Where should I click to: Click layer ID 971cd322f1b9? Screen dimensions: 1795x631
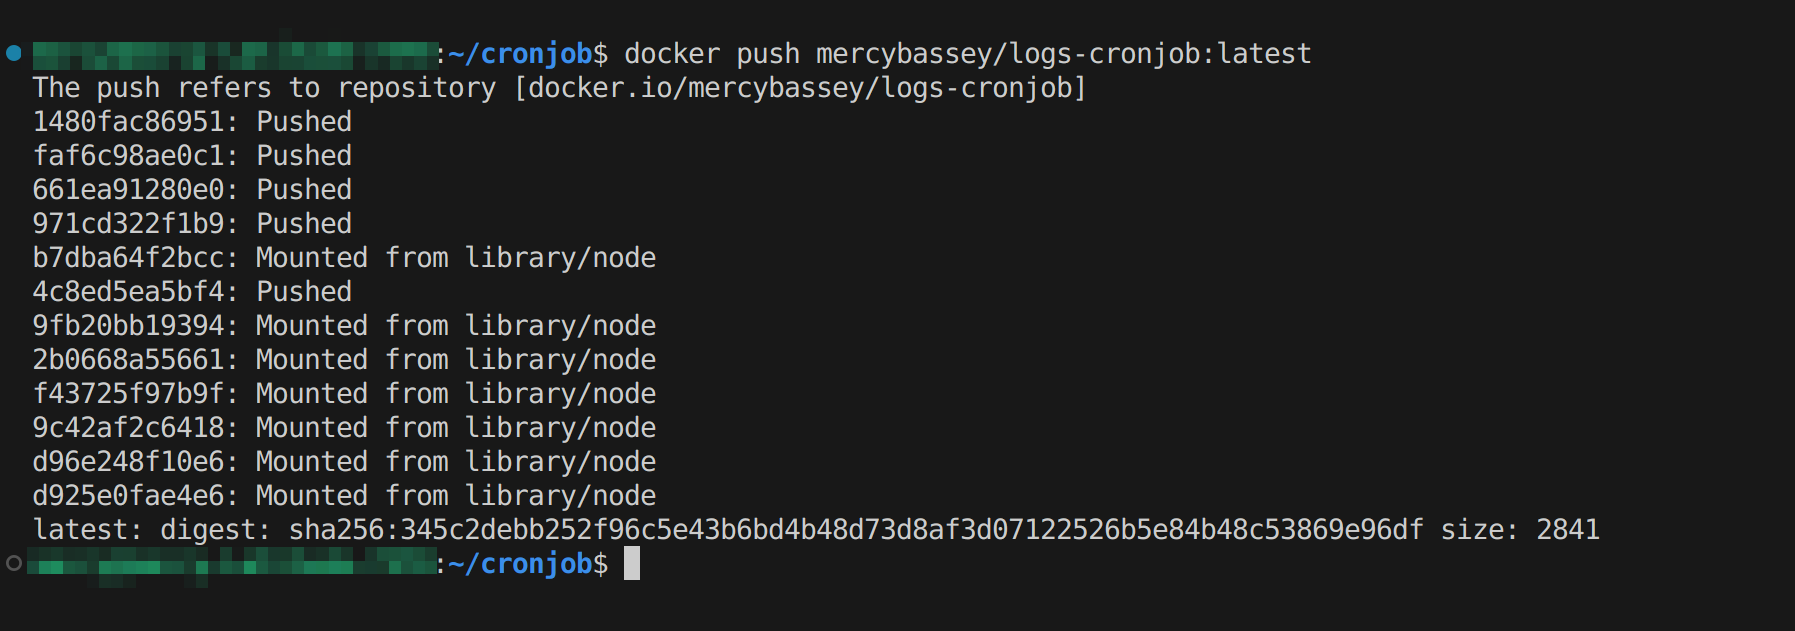tap(128, 224)
